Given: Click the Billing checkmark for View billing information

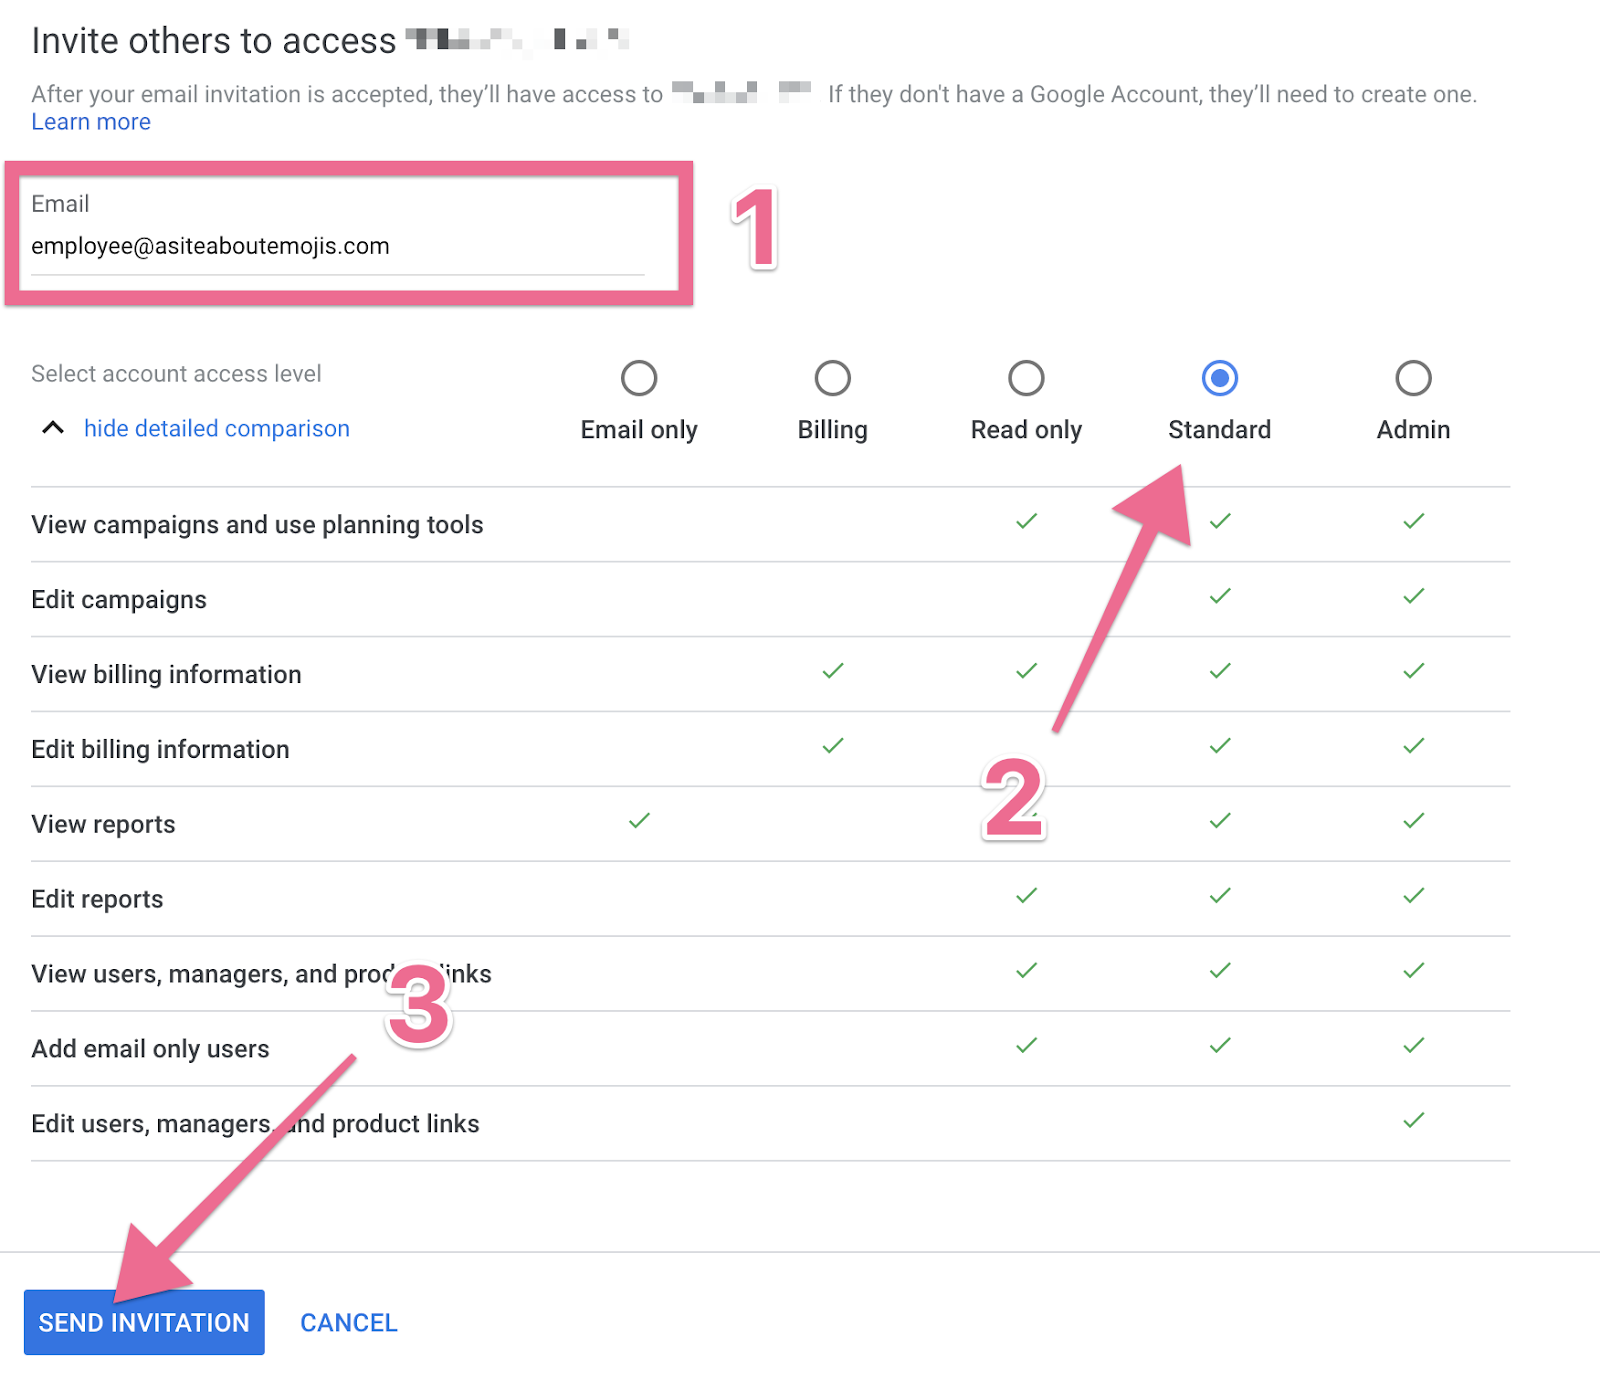Looking at the screenshot, I should [x=832, y=671].
